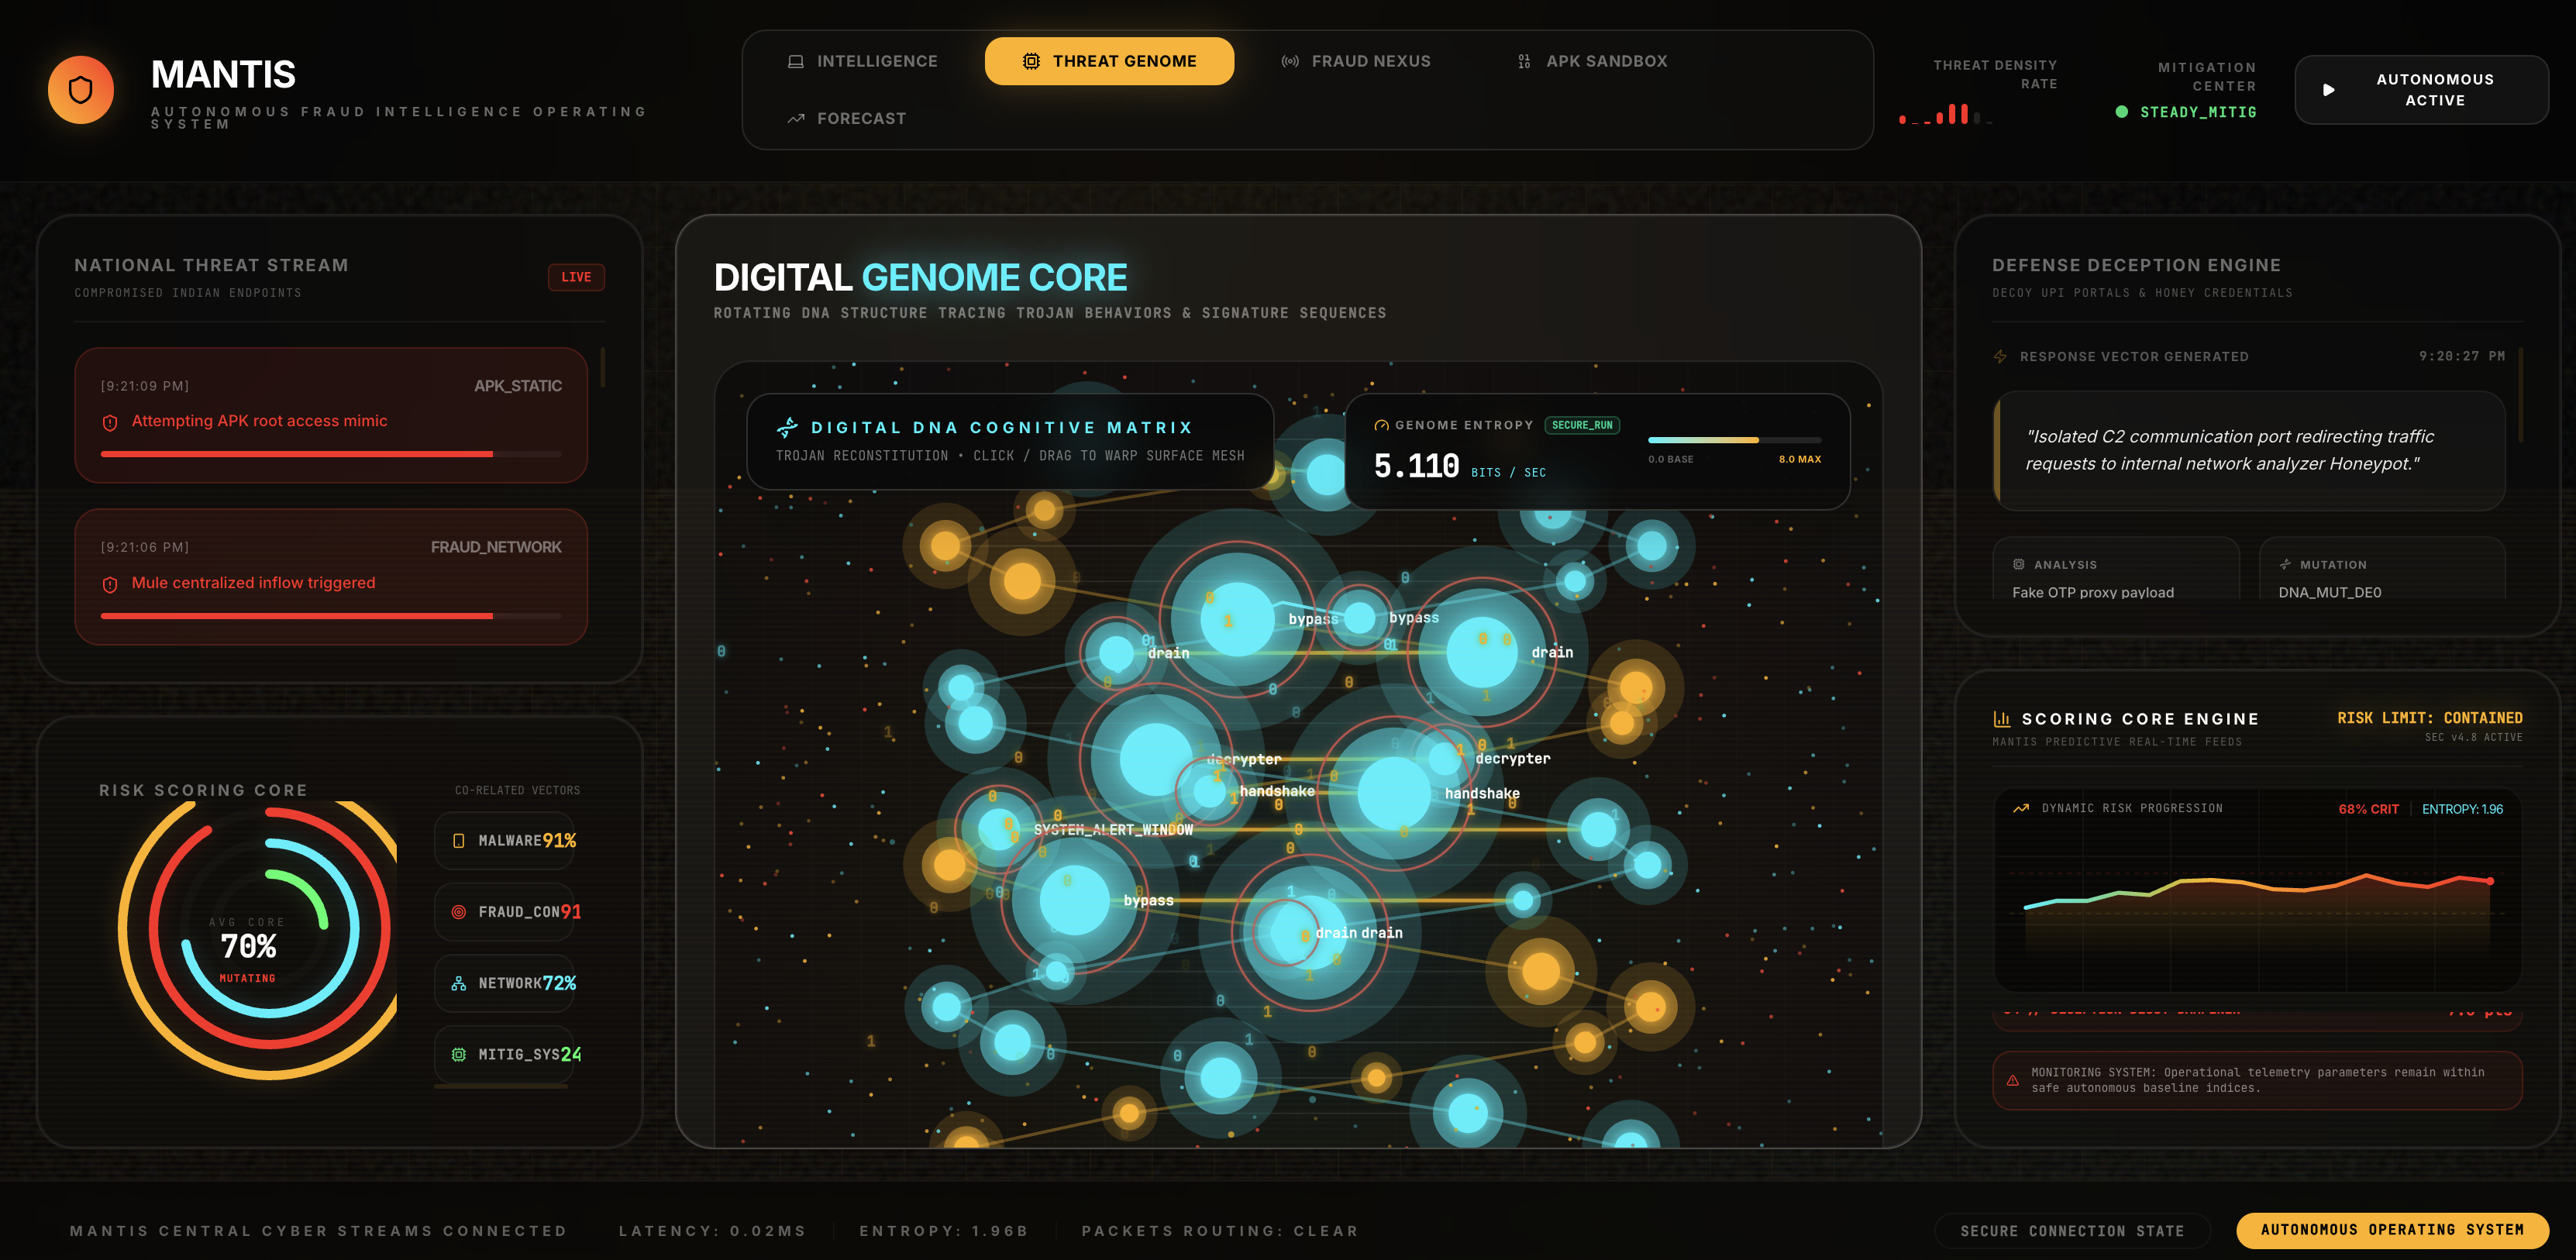Click the lightning icon beside Response Vector

click(x=2000, y=357)
